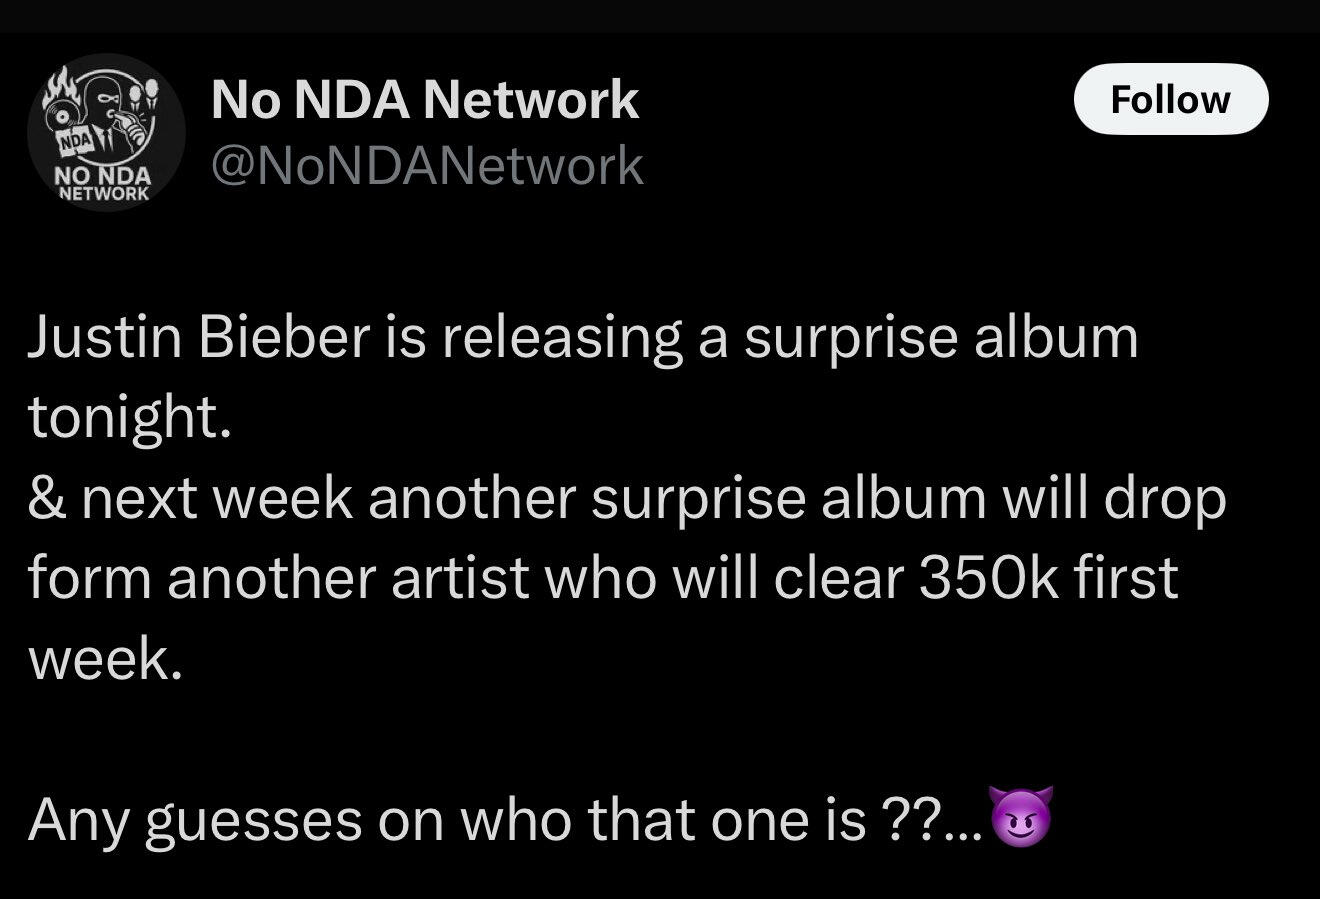Open the @NoNDANetwork handle link
This screenshot has height=899, width=1320.
point(427,165)
